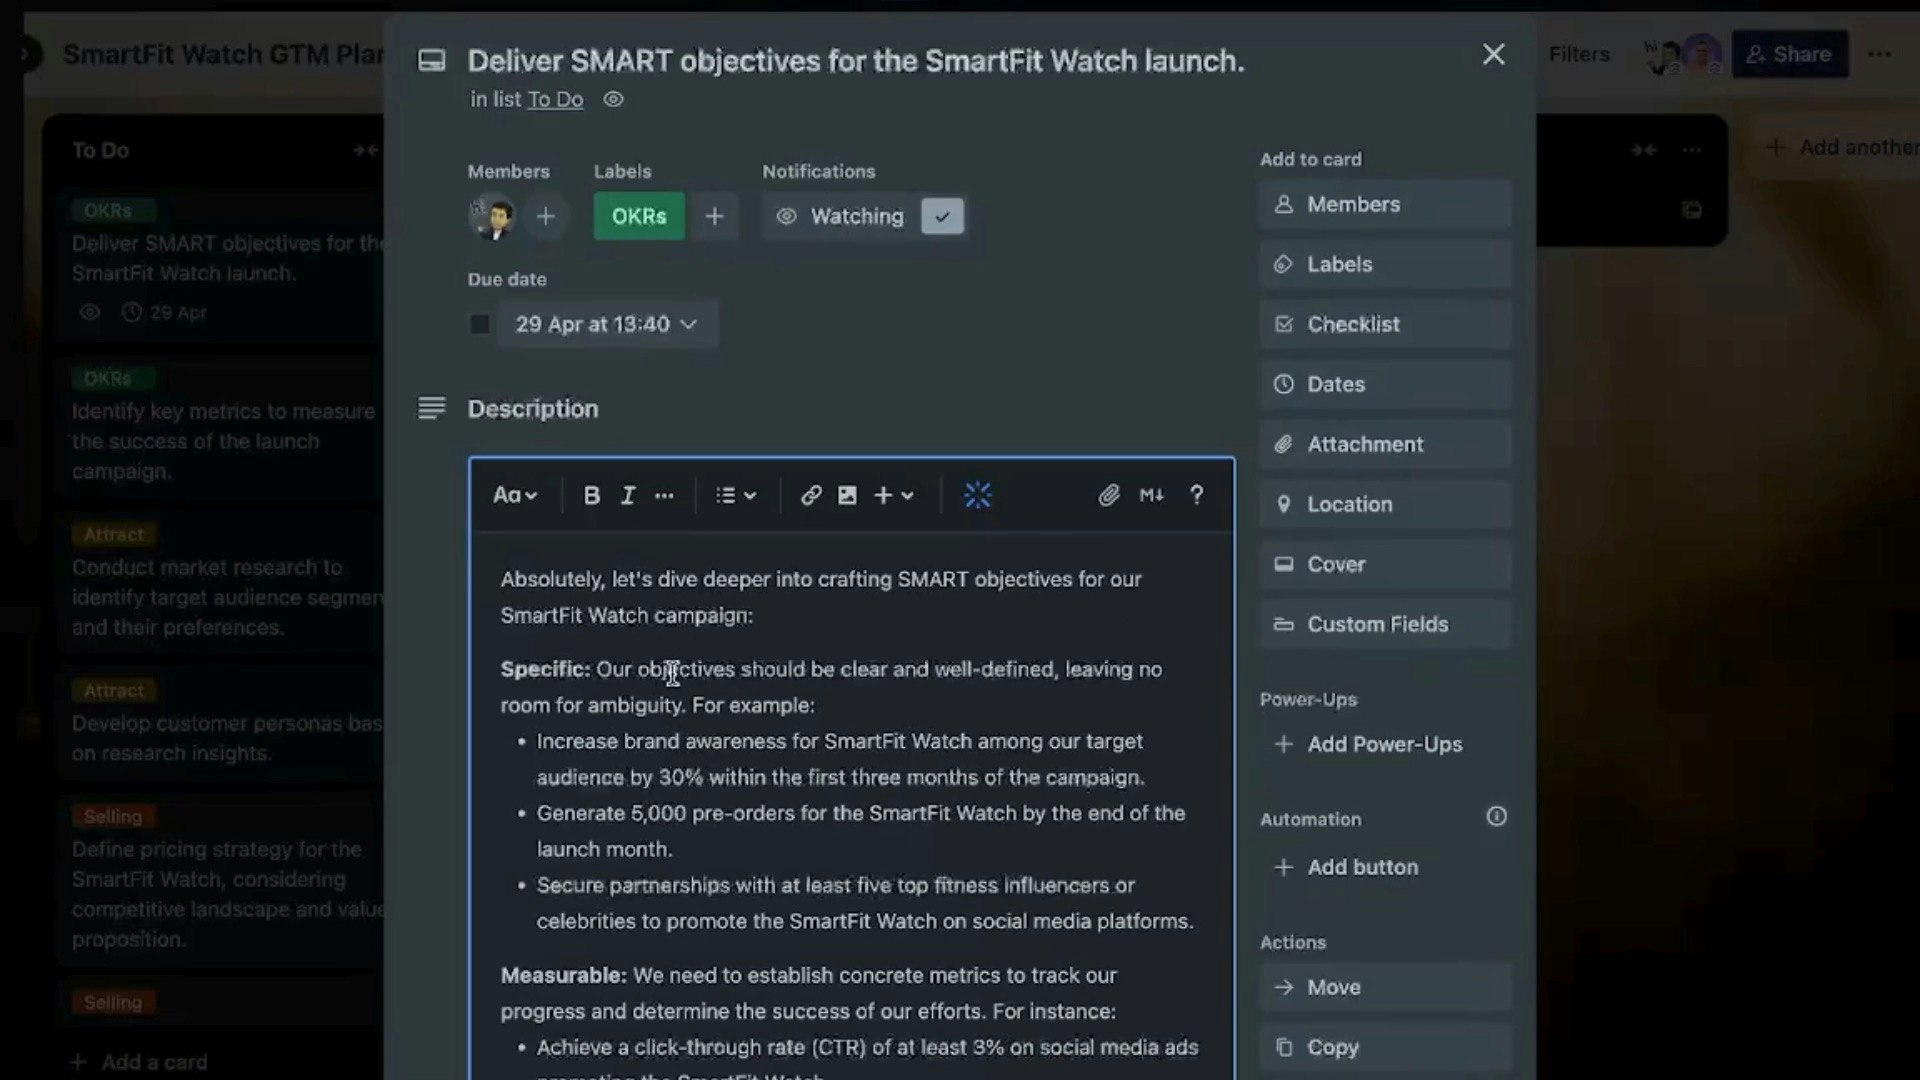
Task: Open the editor help question mark
Action: (x=1196, y=495)
